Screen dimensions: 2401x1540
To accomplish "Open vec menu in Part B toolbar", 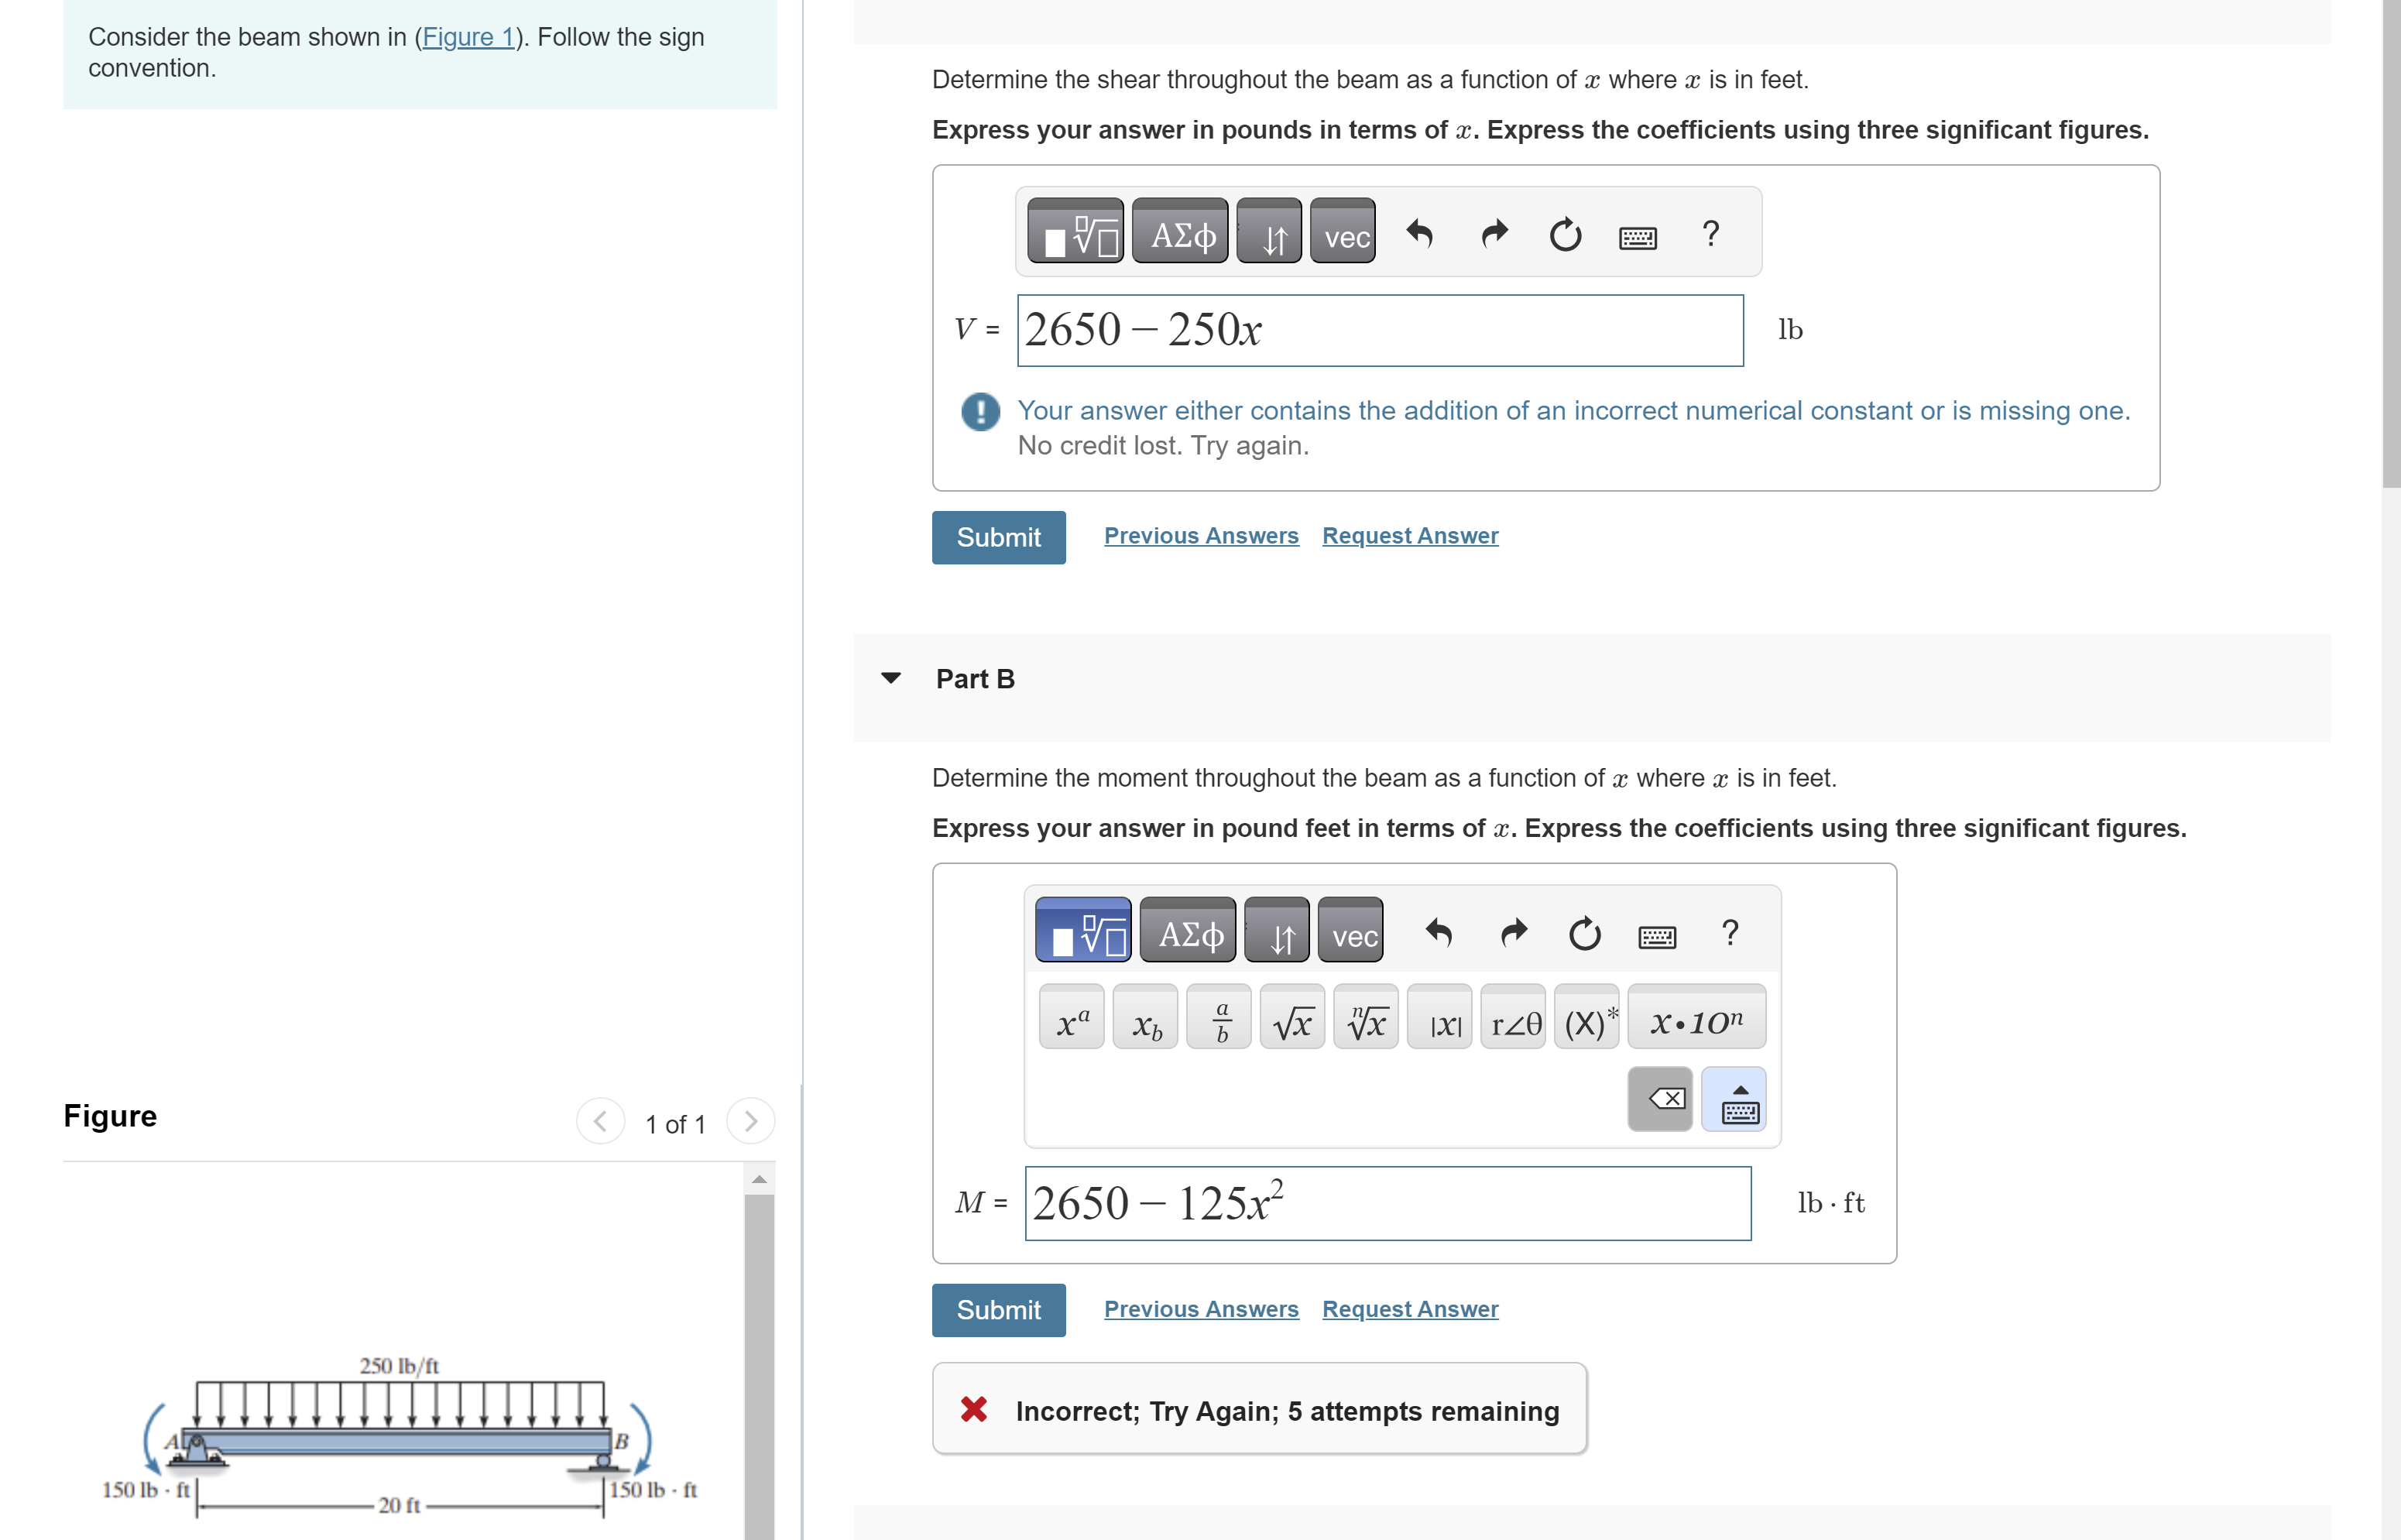I will (1351, 931).
